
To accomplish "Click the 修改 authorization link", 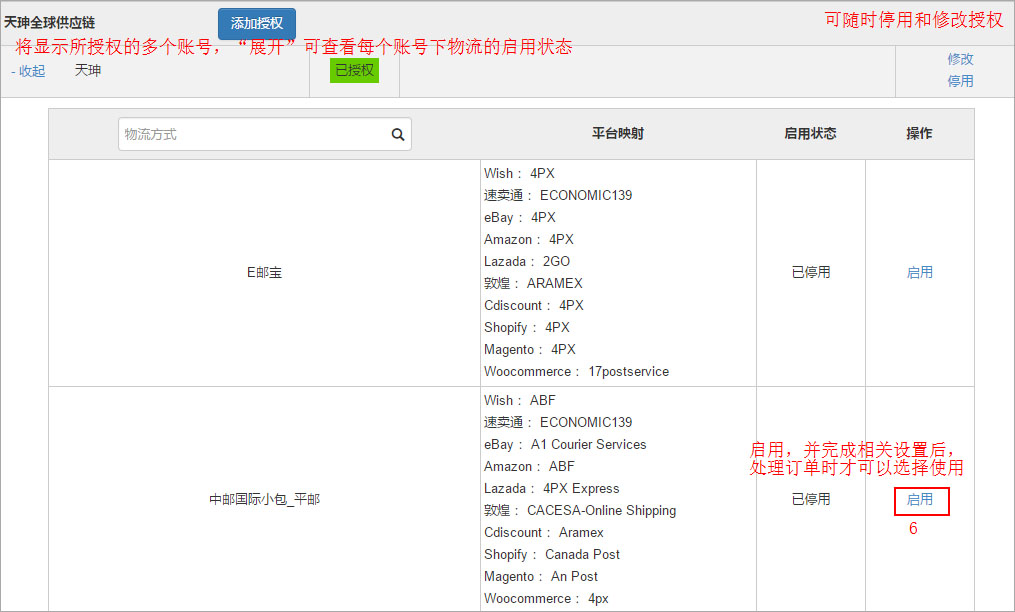I will [x=960, y=59].
